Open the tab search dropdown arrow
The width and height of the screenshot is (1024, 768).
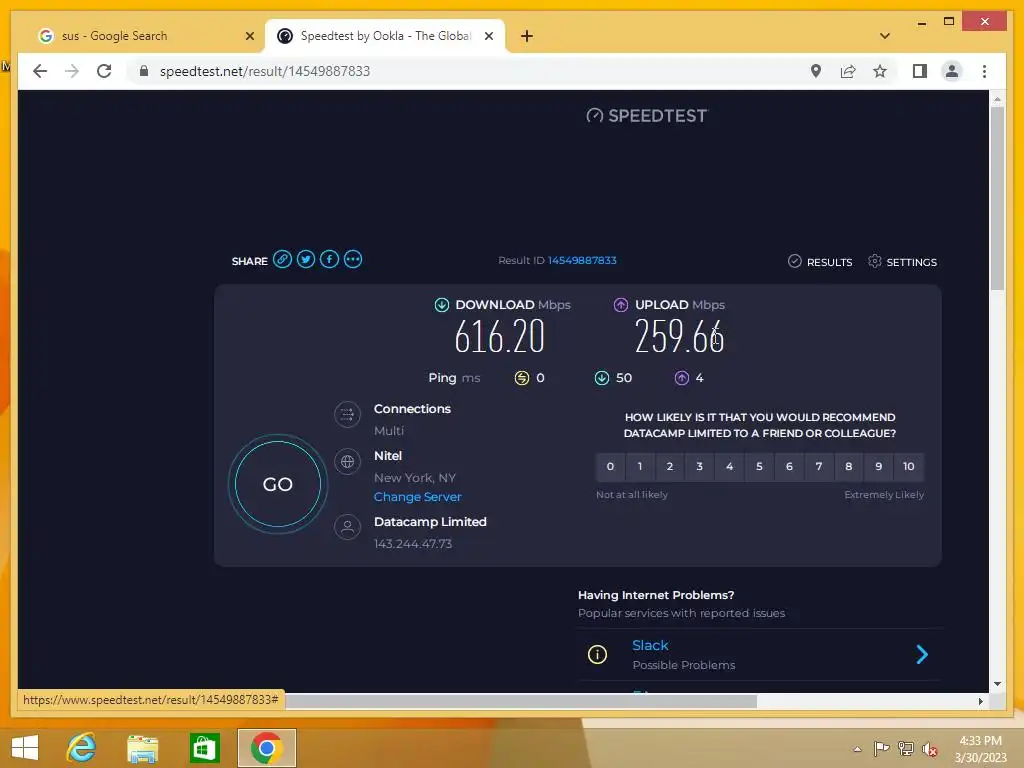885,36
